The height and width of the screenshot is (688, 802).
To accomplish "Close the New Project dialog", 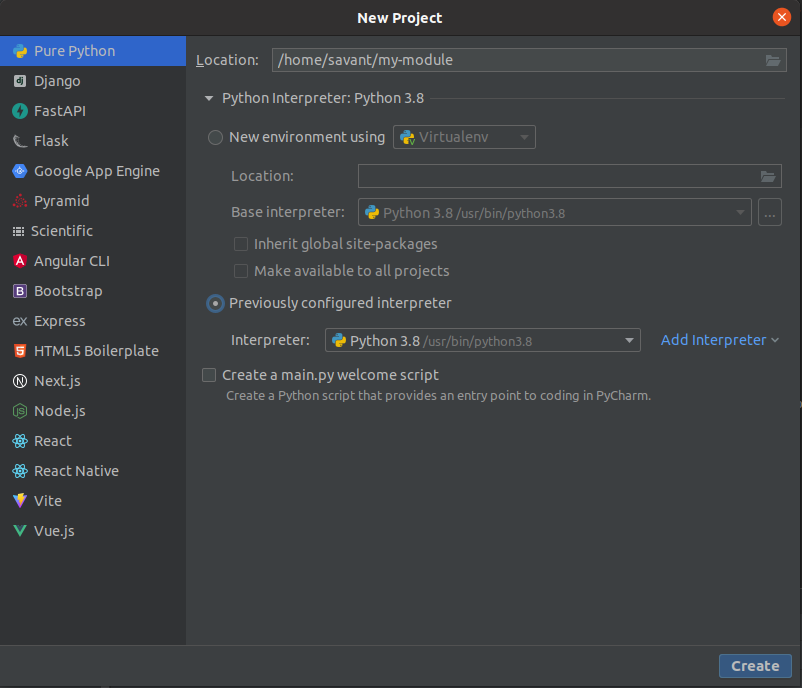I will [782, 17].
